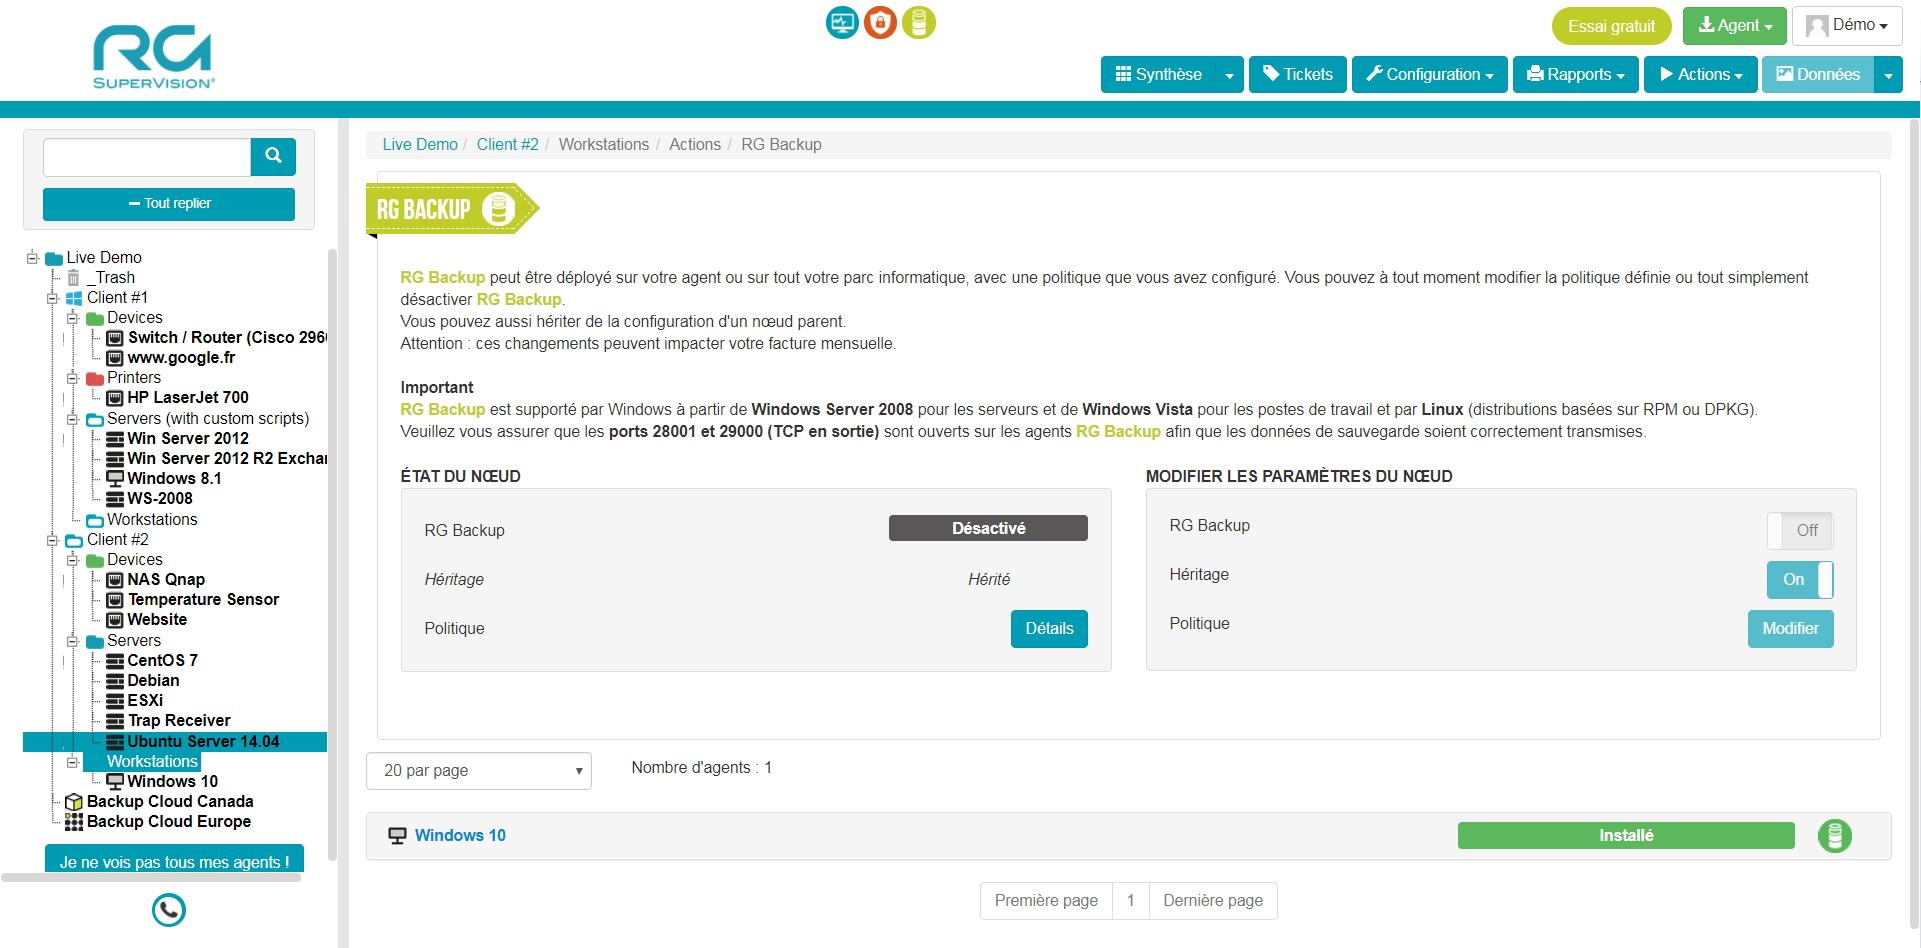Click the tree search input field

147,157
